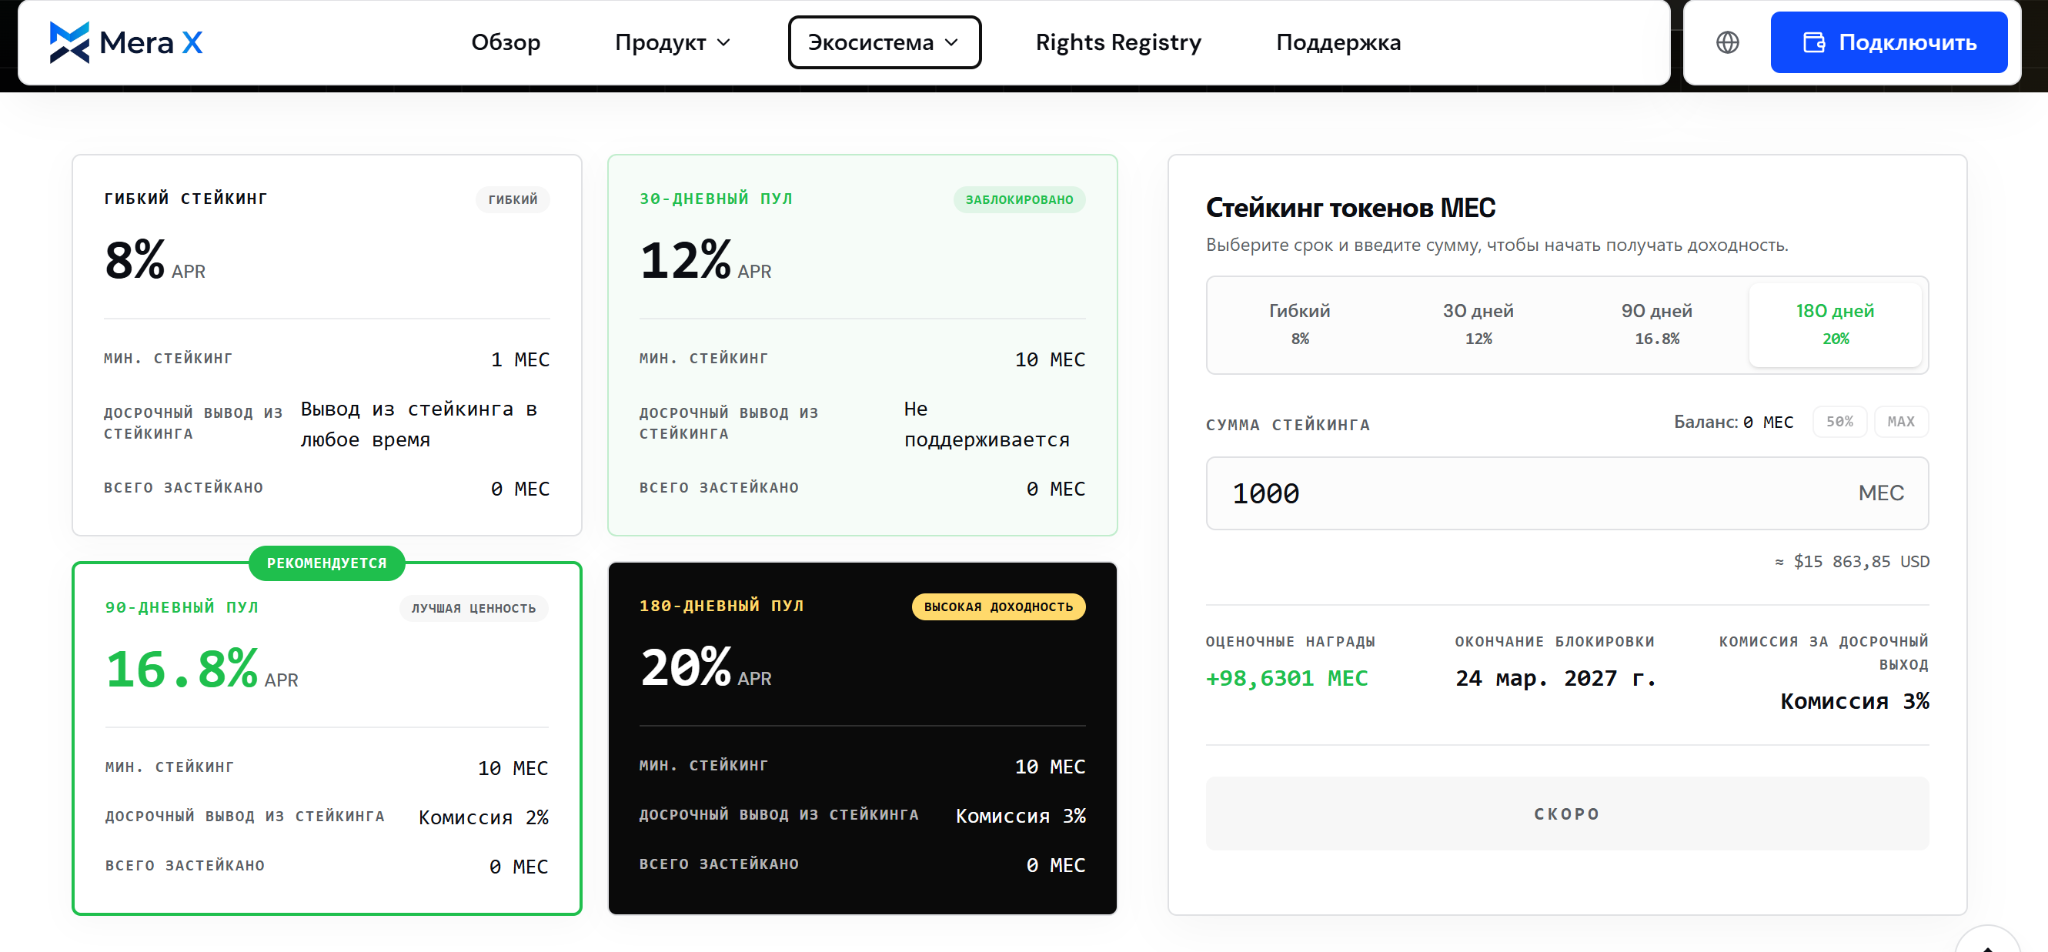
Task: Click the Высокая доходность badge
Action: [998, 607]
